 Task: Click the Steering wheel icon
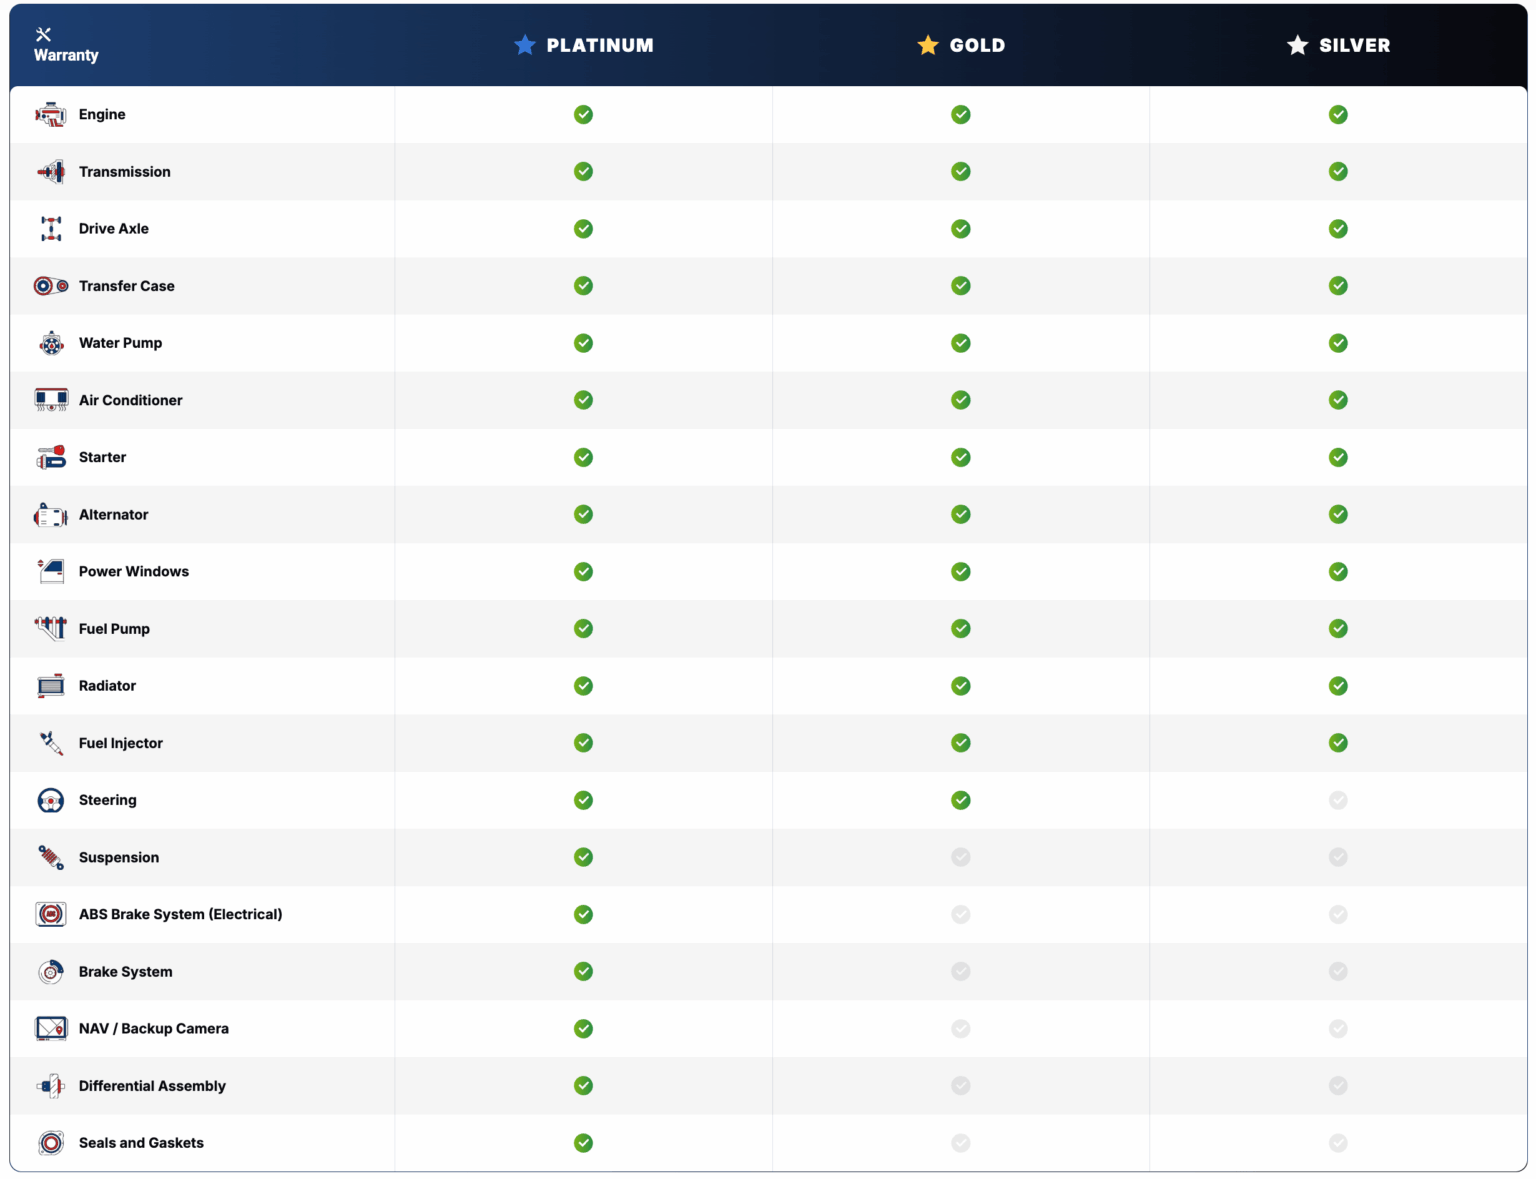point(50,800)
